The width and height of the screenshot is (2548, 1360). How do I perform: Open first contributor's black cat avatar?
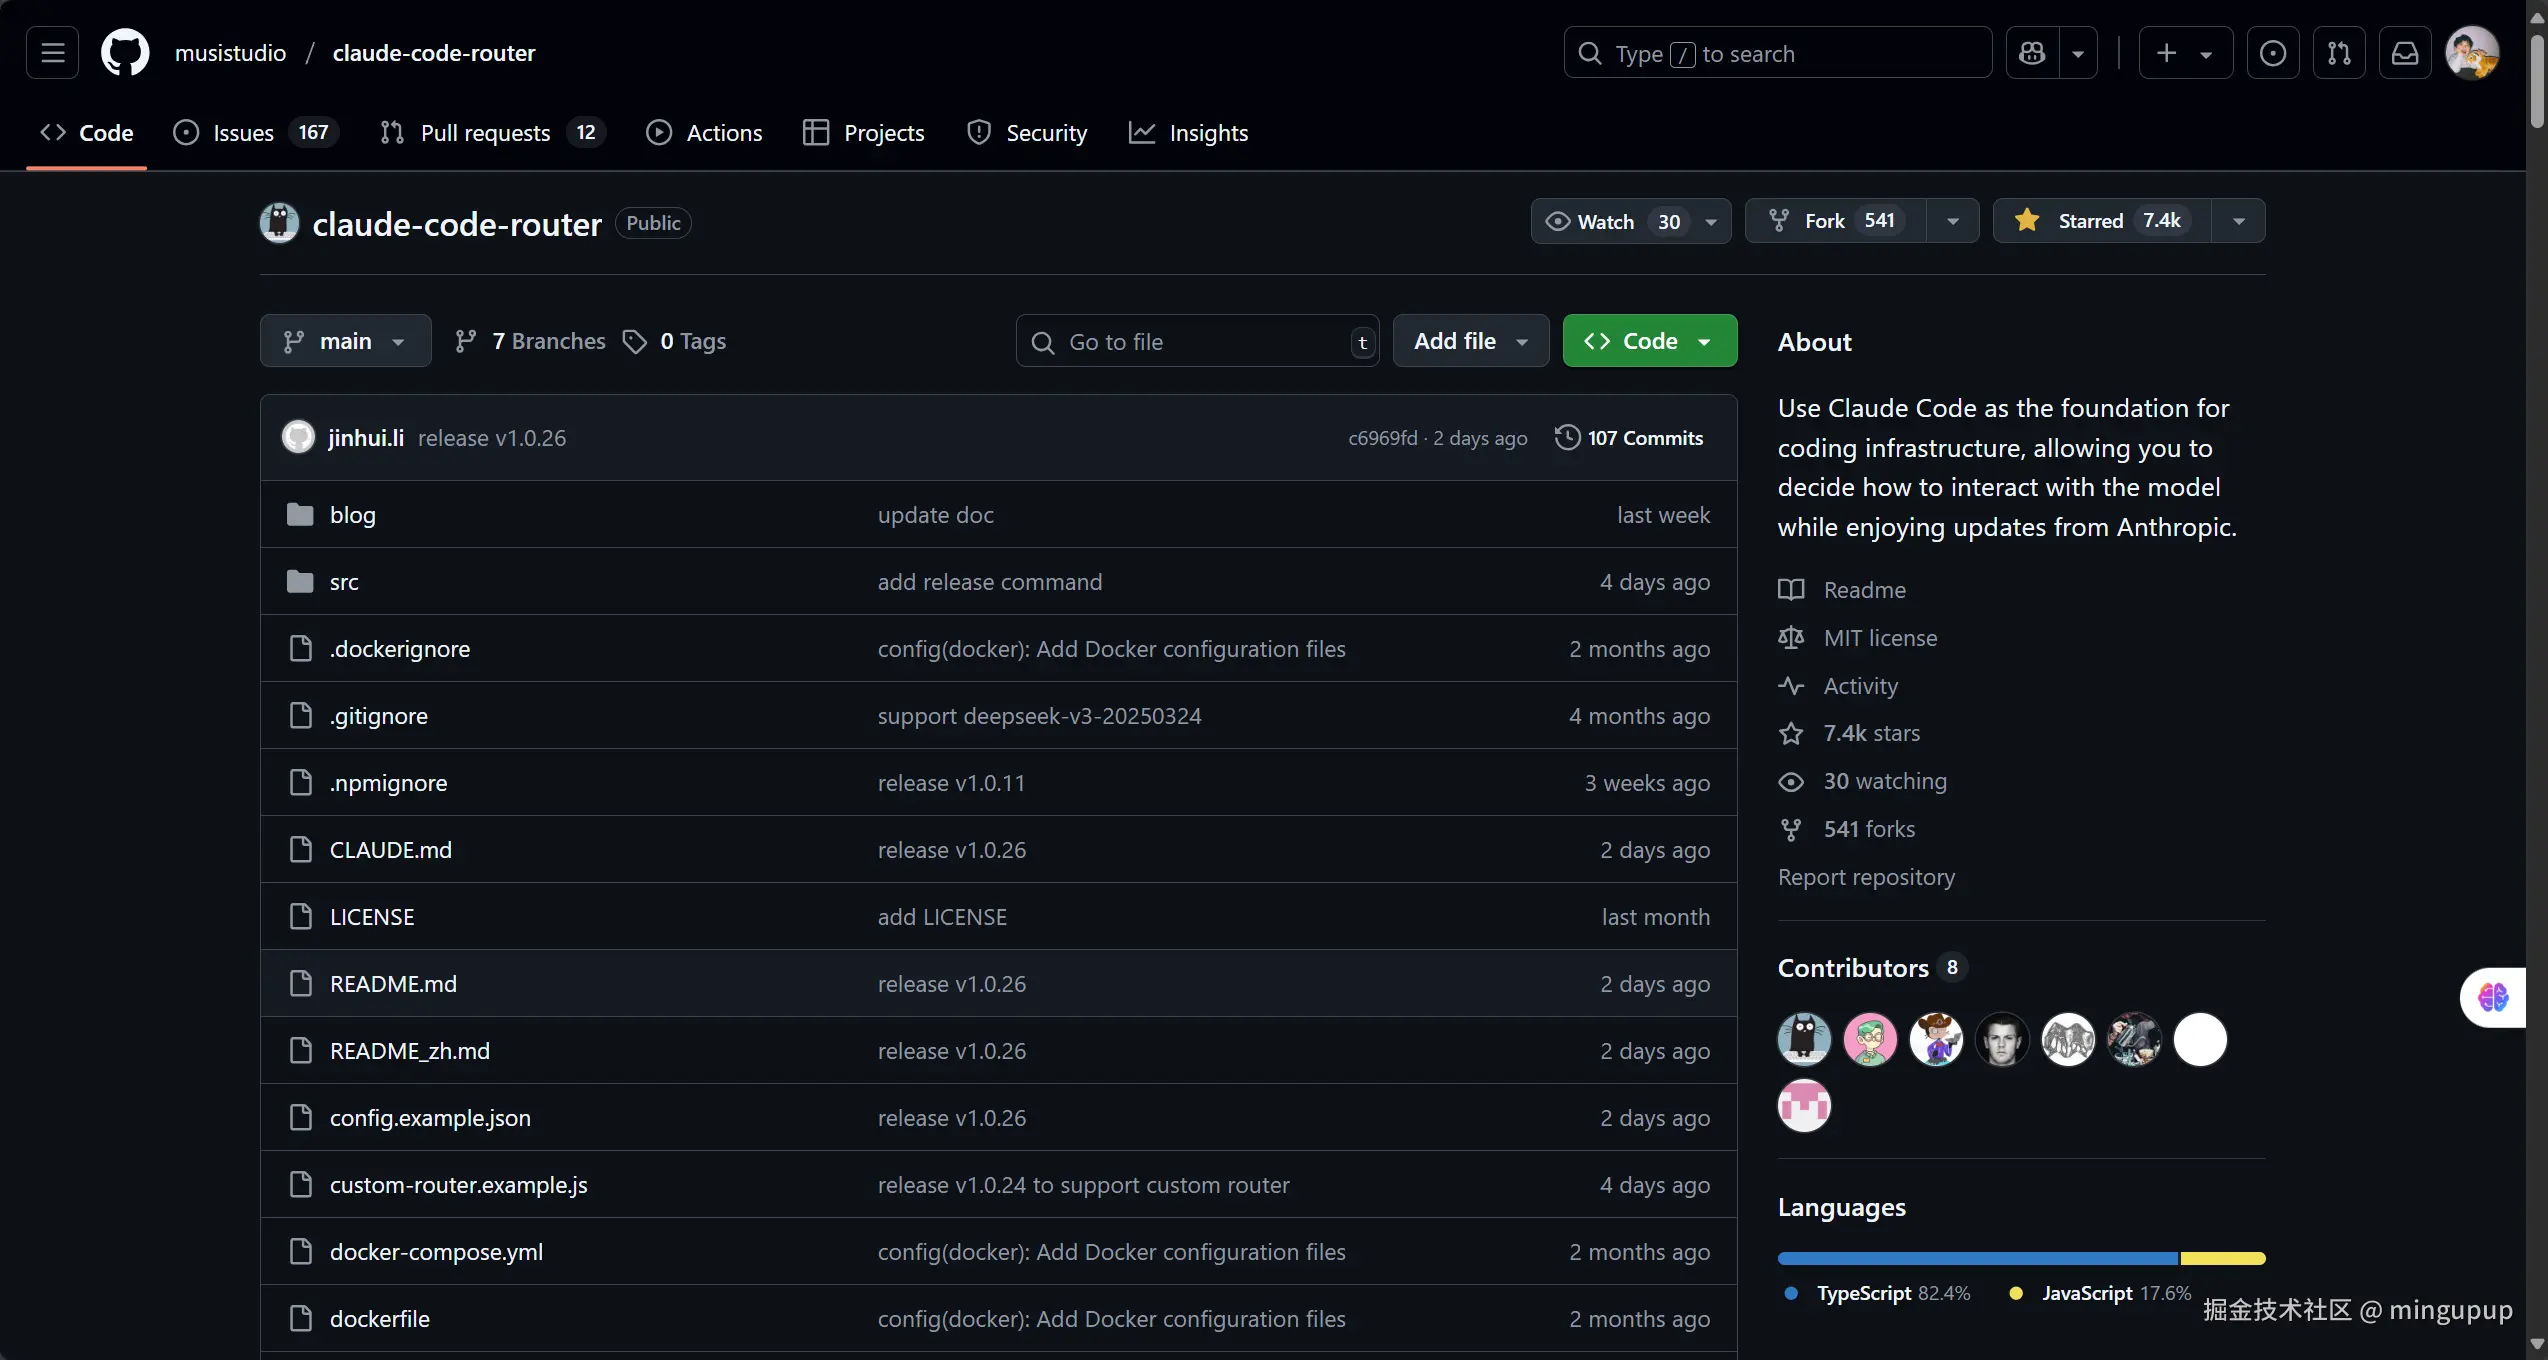1804,1039
